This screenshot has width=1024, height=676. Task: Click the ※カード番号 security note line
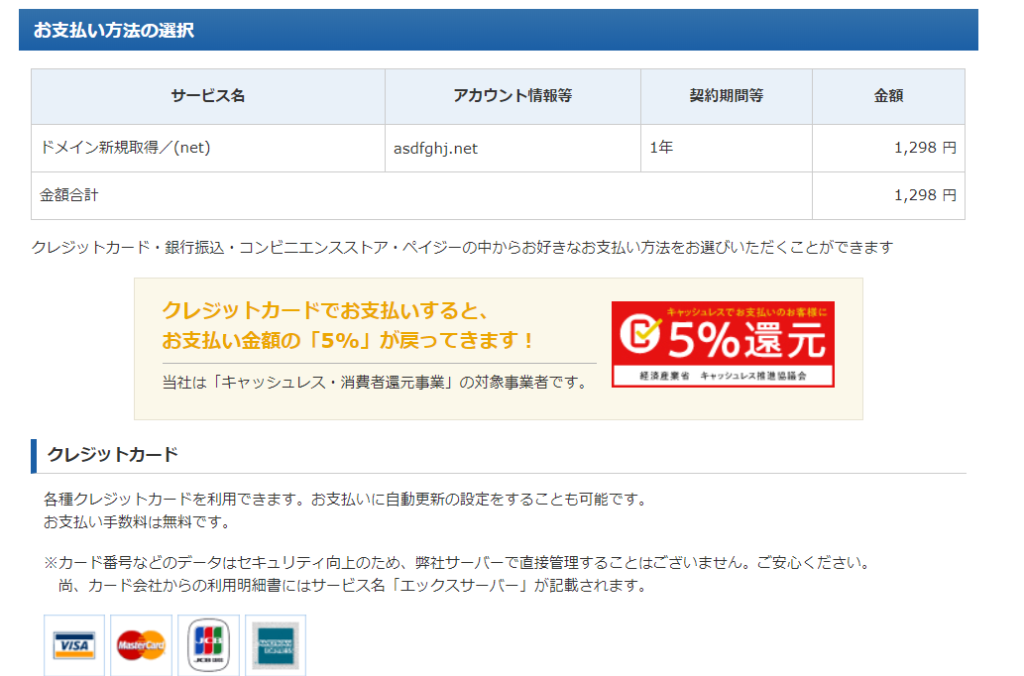pos(457,562)
